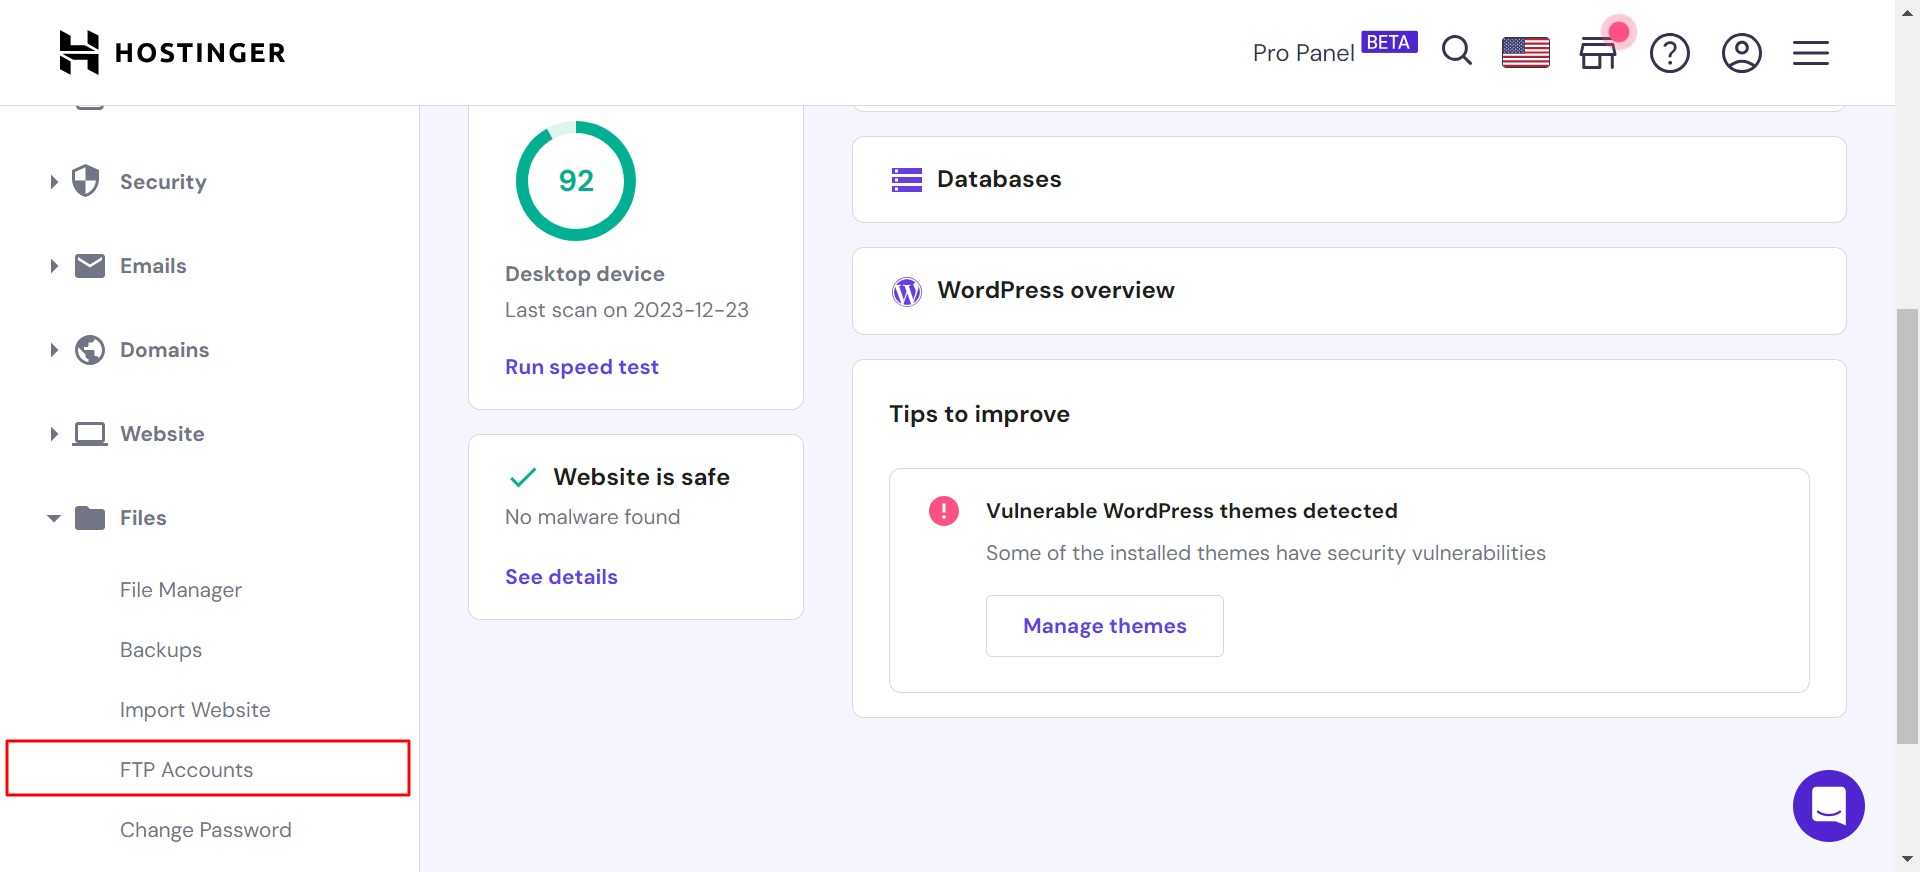
Task: Click the 'Last scan on 2023-12-23' text
Action: 627,310
